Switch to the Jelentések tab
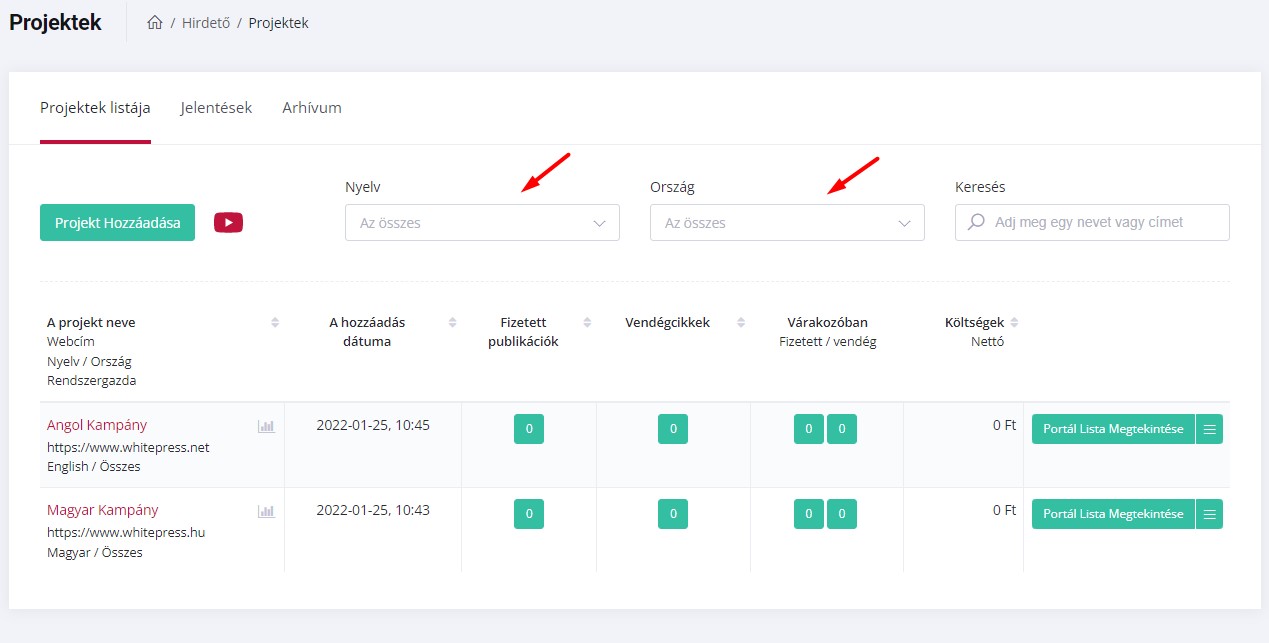The image size is (1269, 643). 216,108
